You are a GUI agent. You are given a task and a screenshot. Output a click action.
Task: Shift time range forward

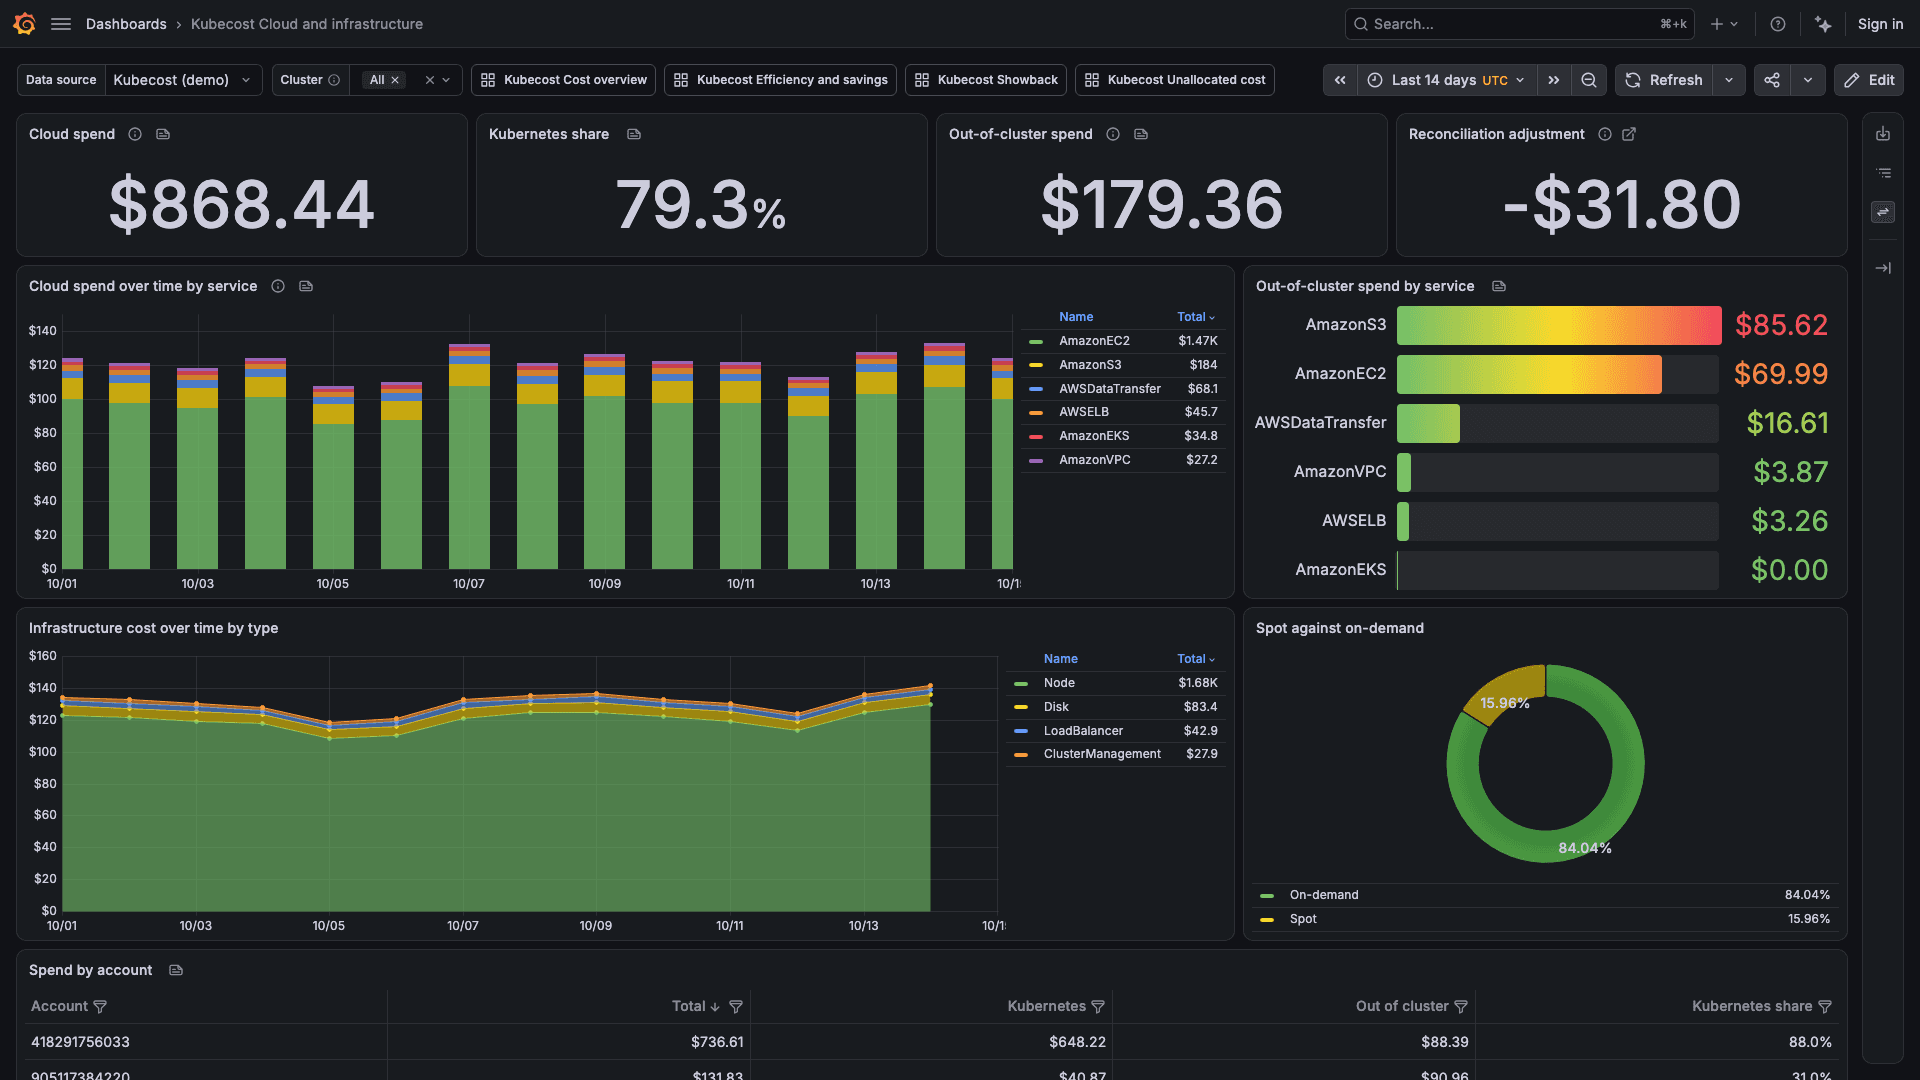tap(1554, 80)
